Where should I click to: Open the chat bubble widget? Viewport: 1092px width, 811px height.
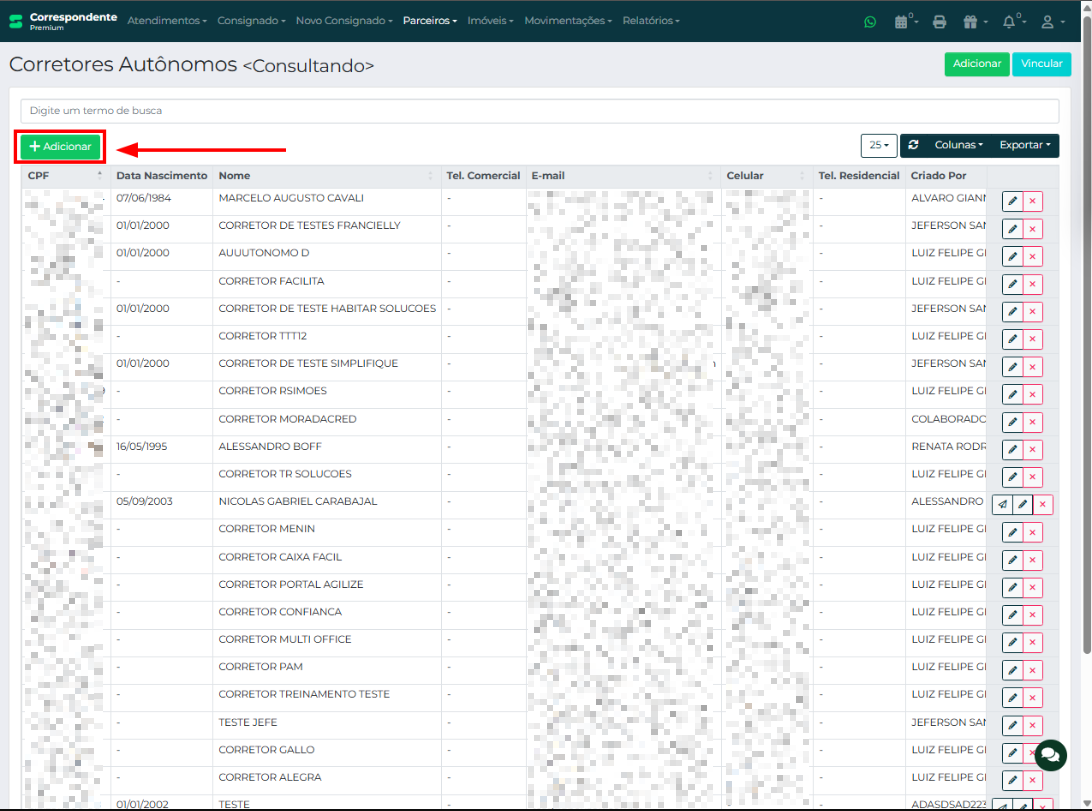pyautogui.click(x=1050, y=753)
